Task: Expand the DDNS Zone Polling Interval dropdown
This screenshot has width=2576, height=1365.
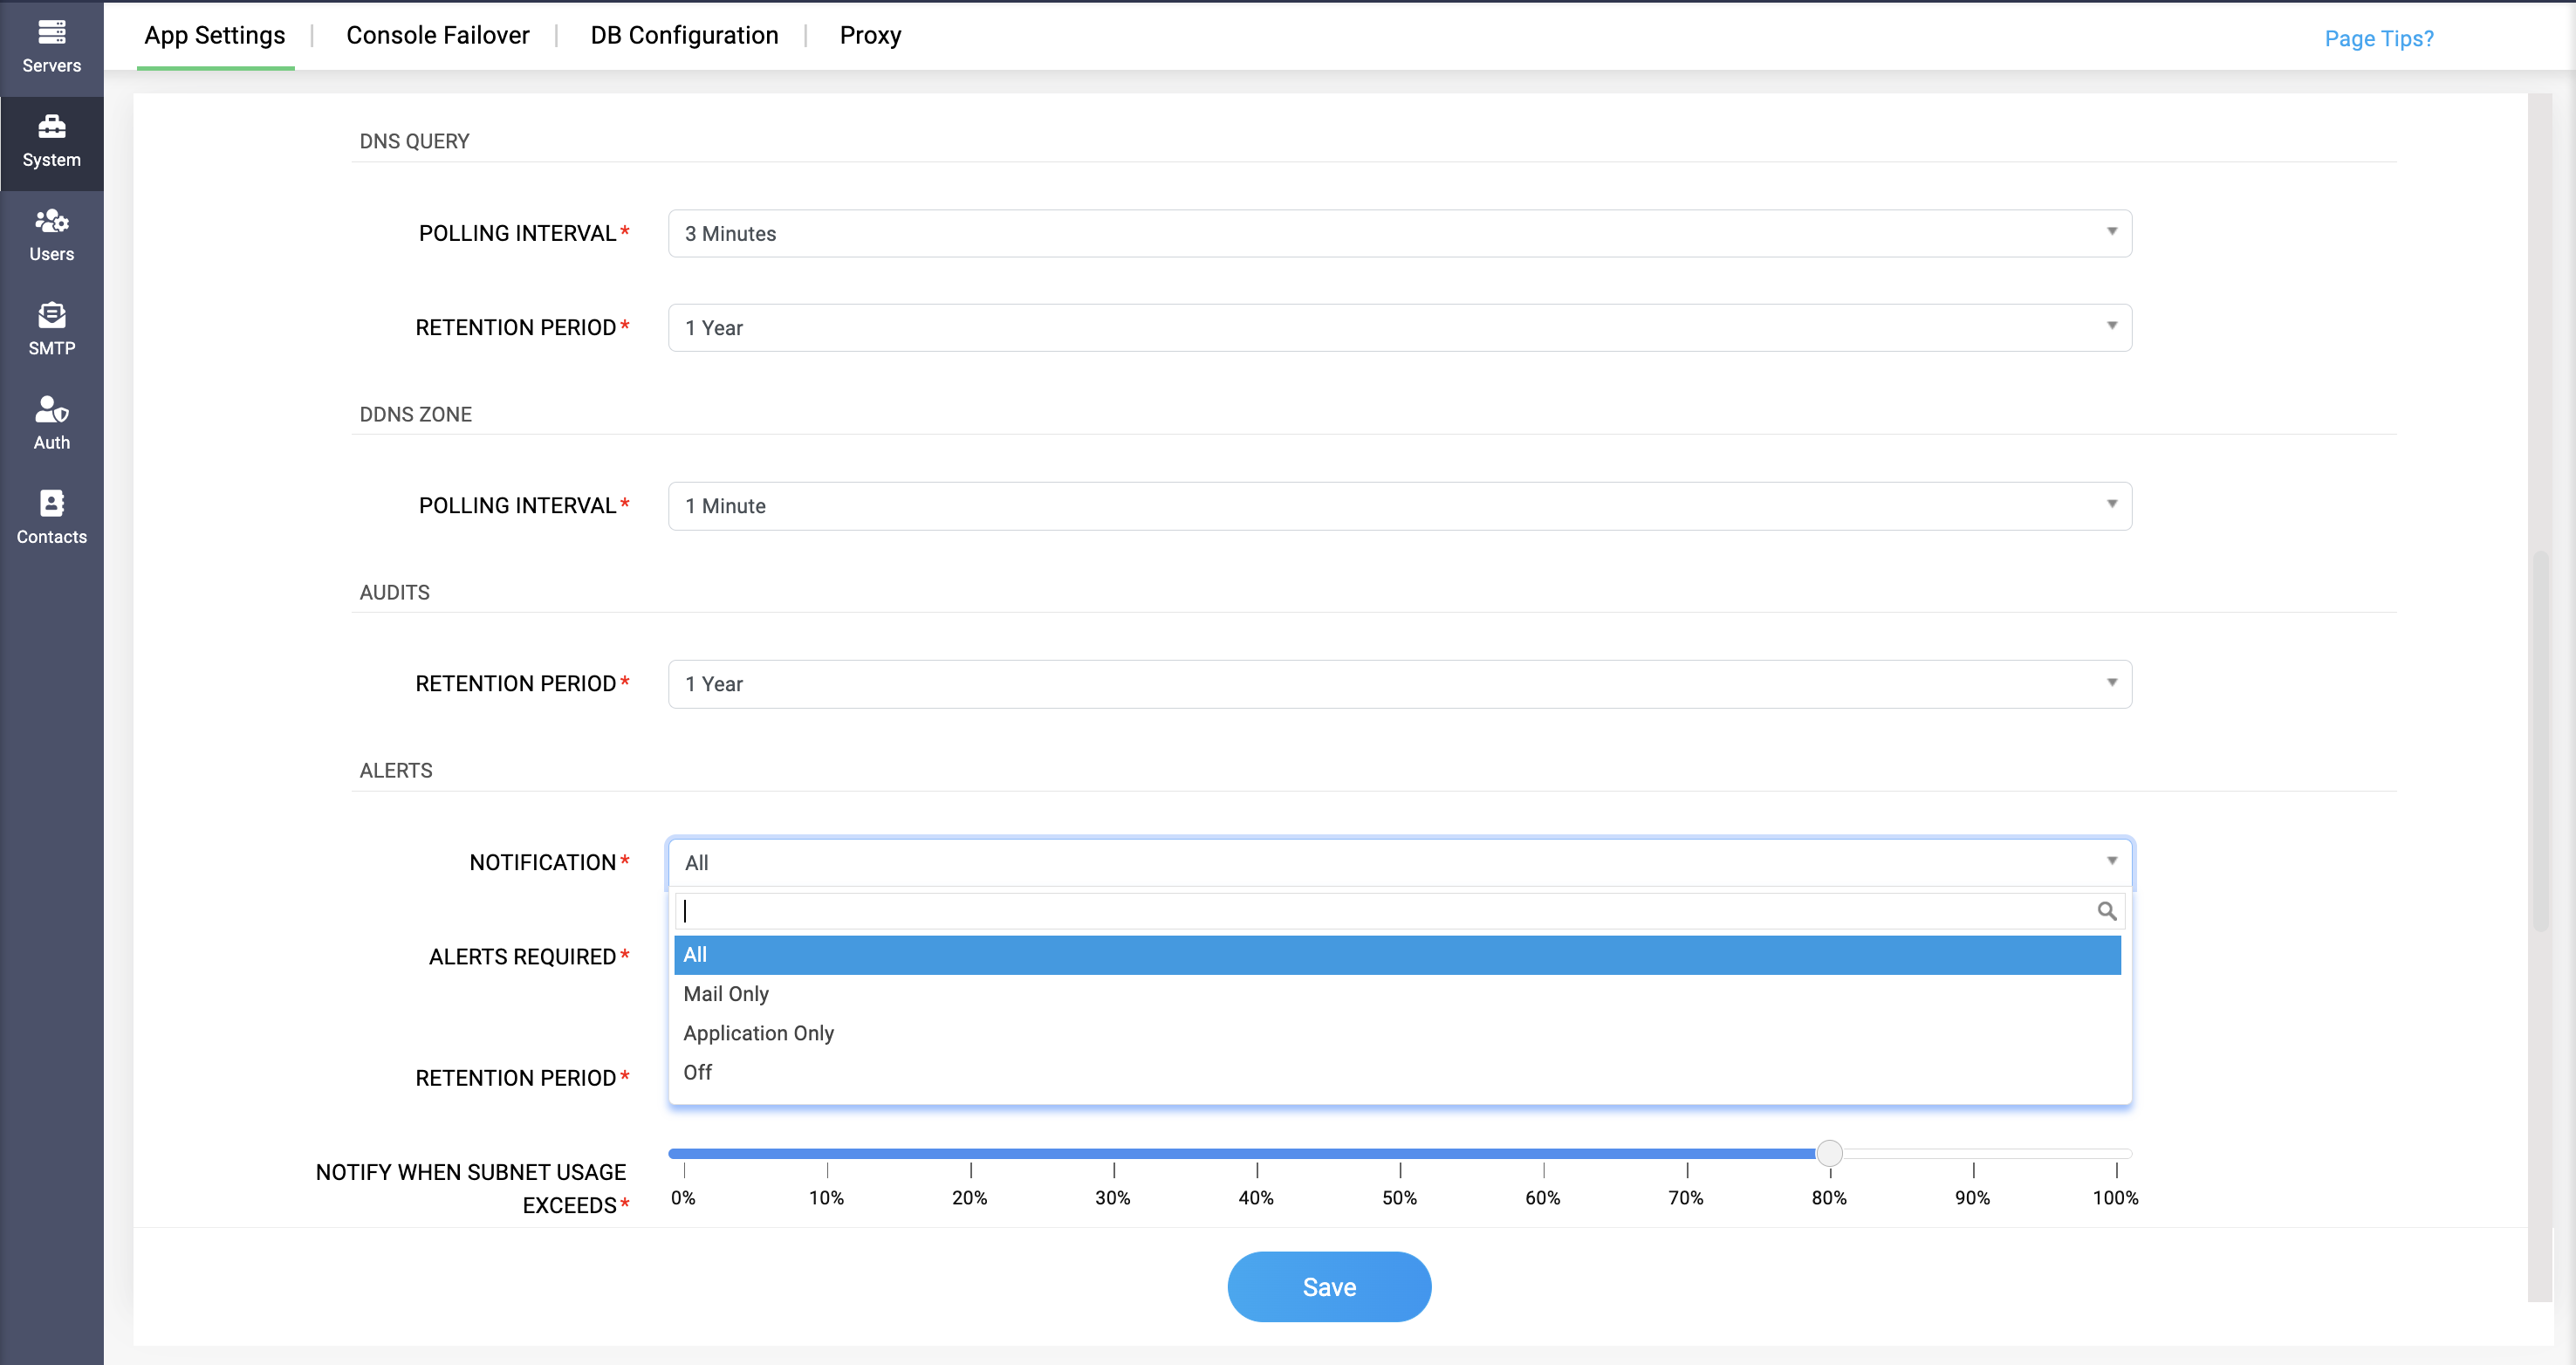Action: click(x=2111, y=505)
